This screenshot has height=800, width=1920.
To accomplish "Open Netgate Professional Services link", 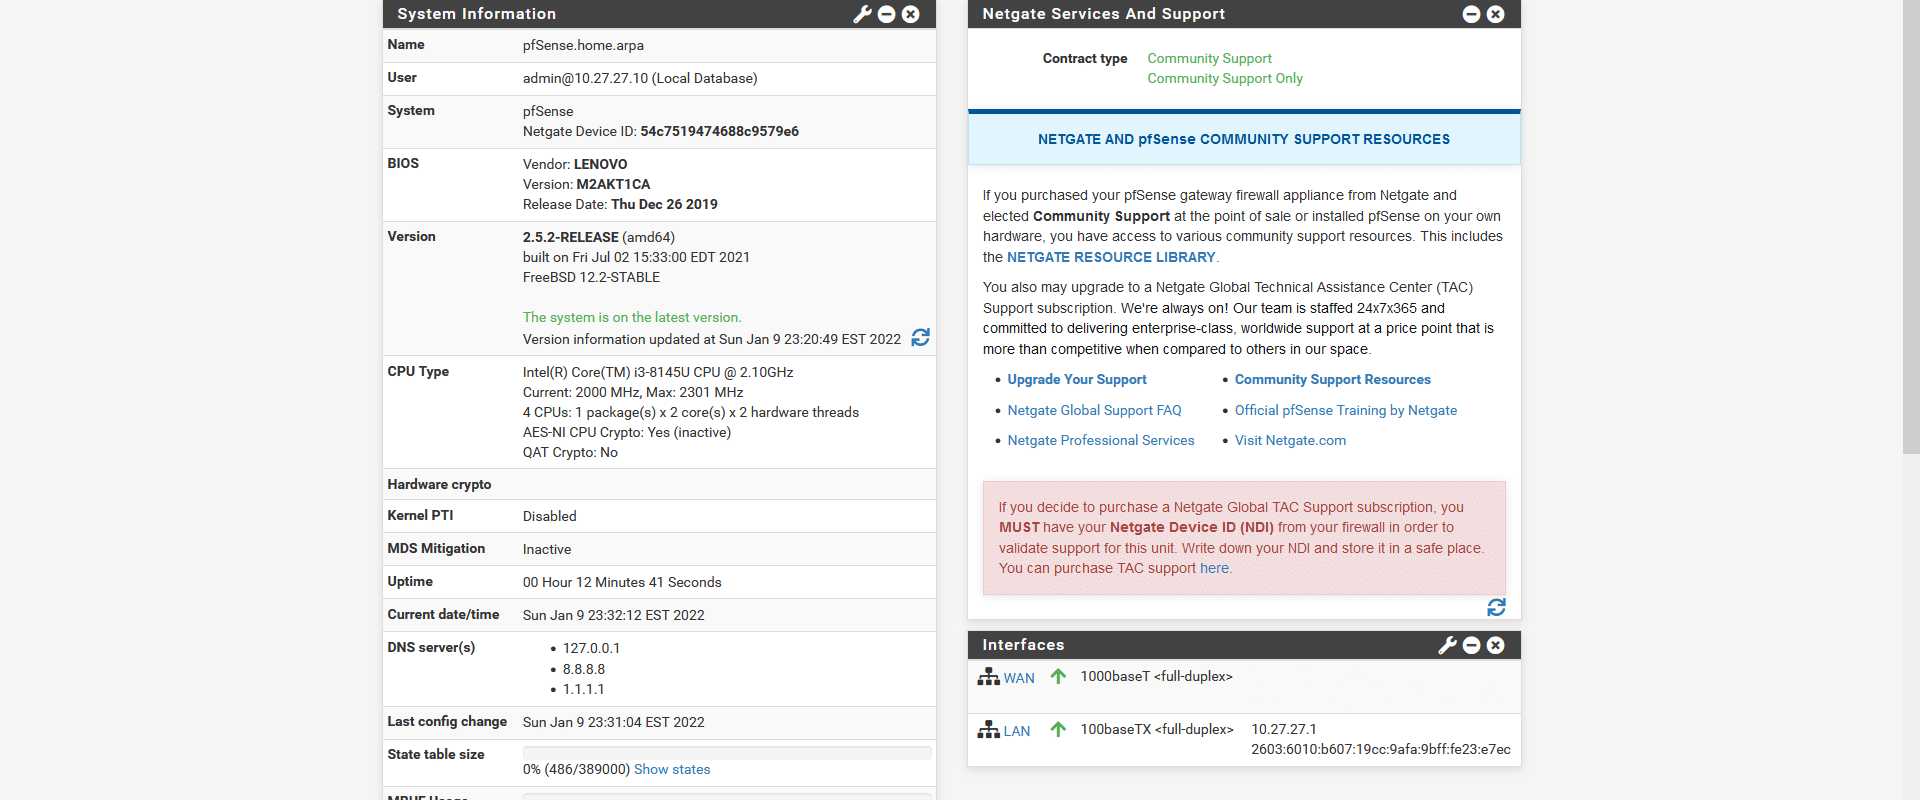I will (1101, 440).
